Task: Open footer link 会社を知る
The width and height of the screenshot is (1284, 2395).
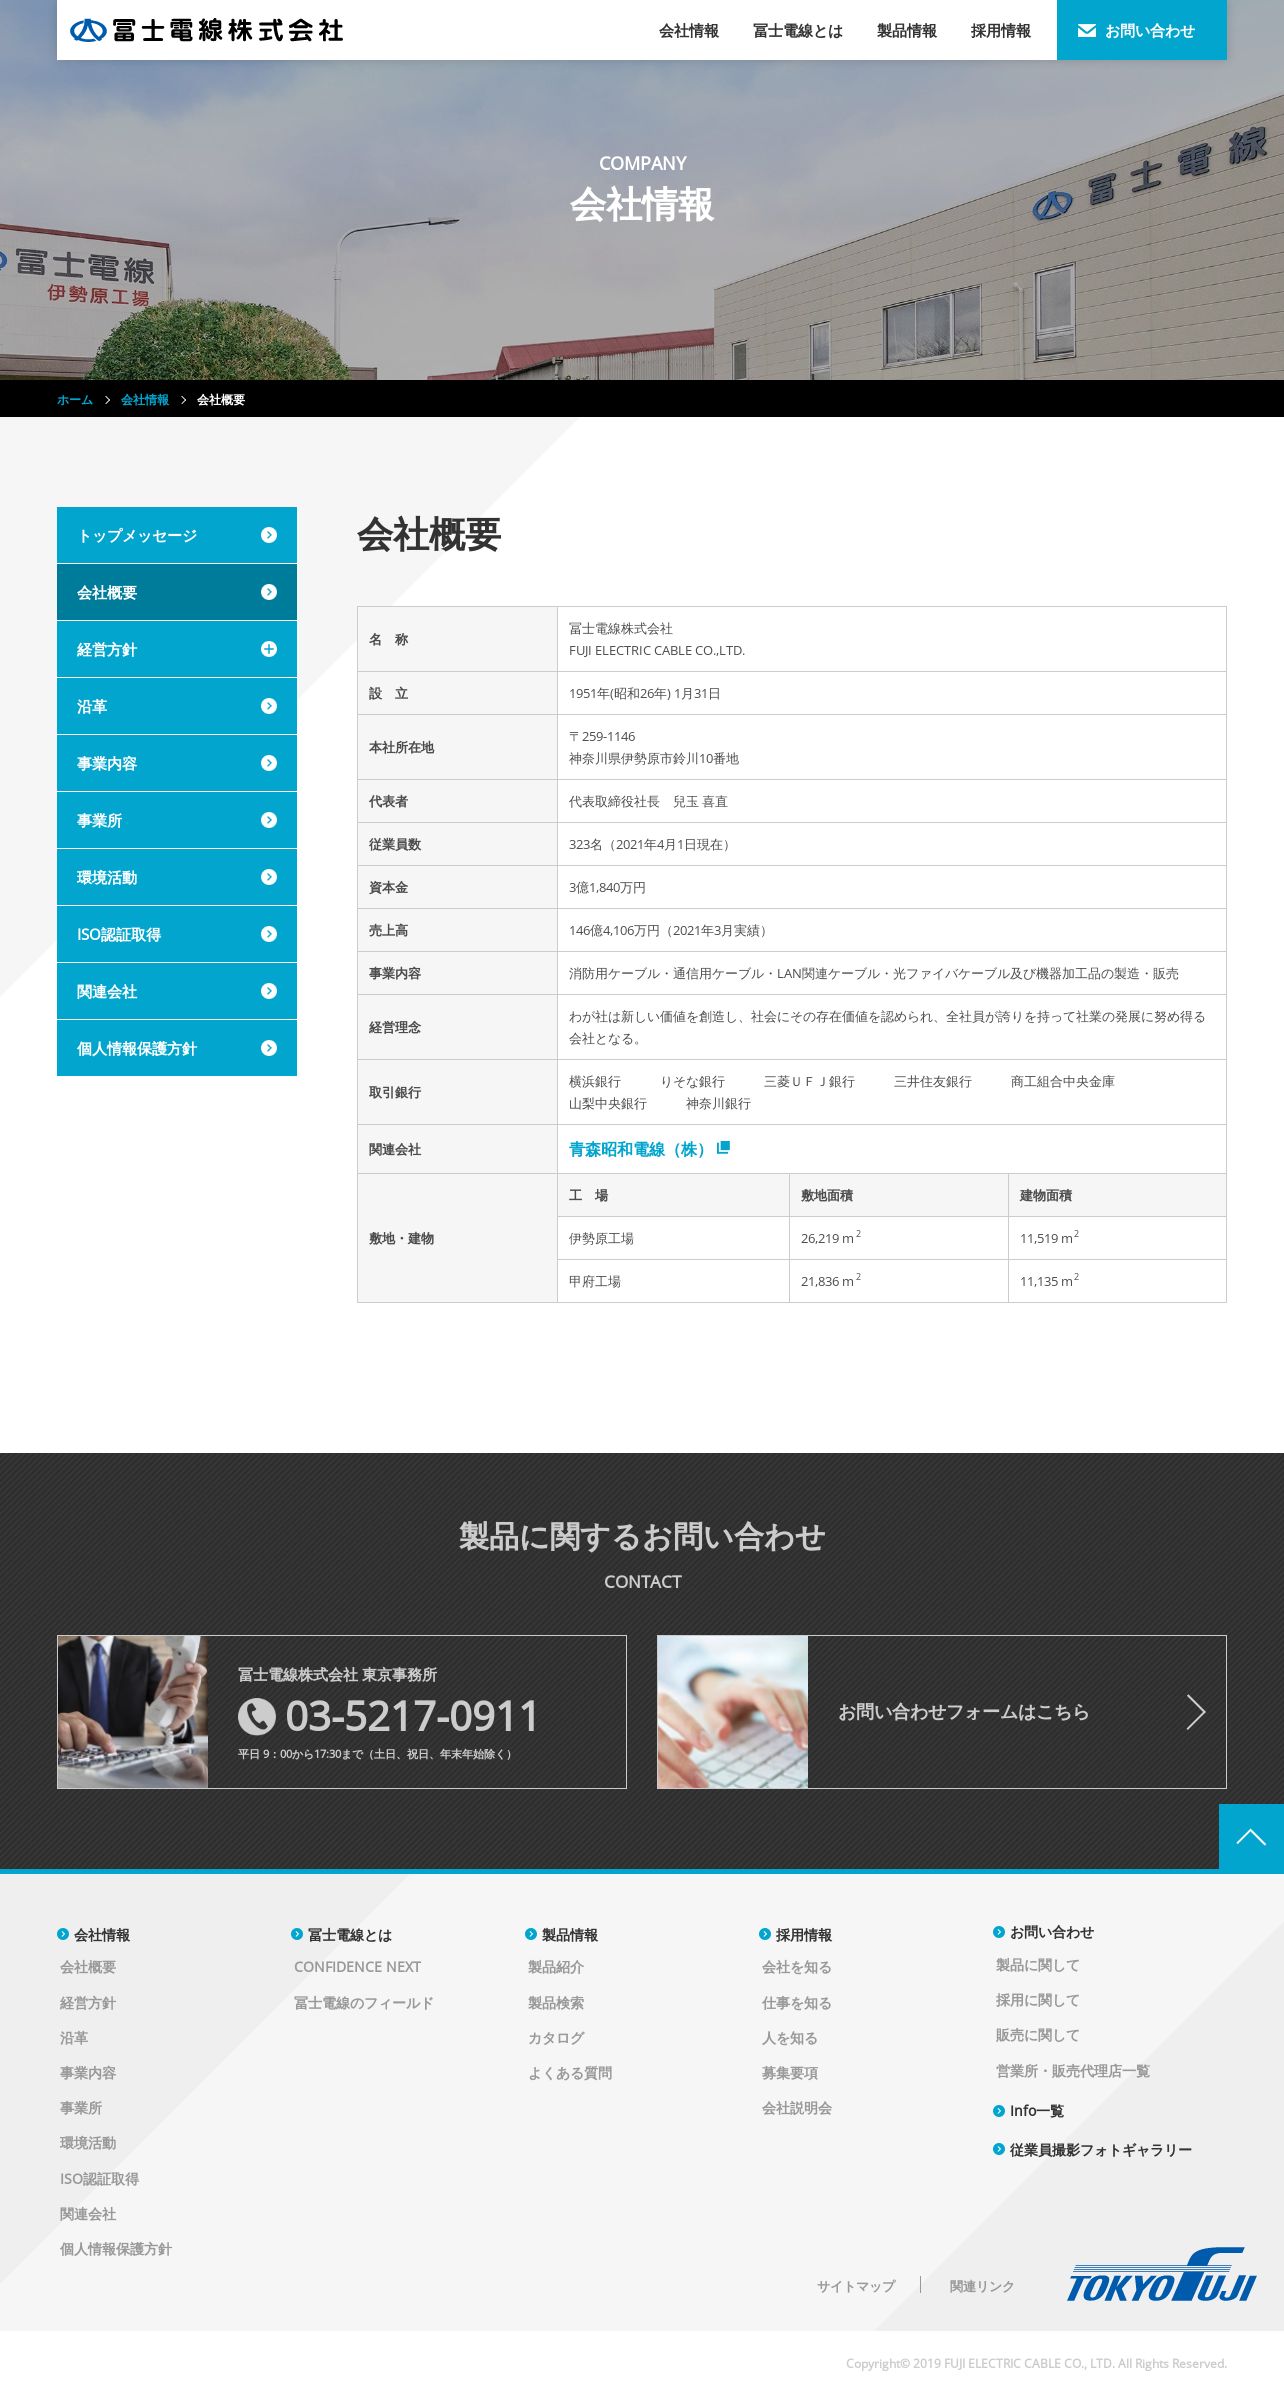Action: (x=797, y=1967)
